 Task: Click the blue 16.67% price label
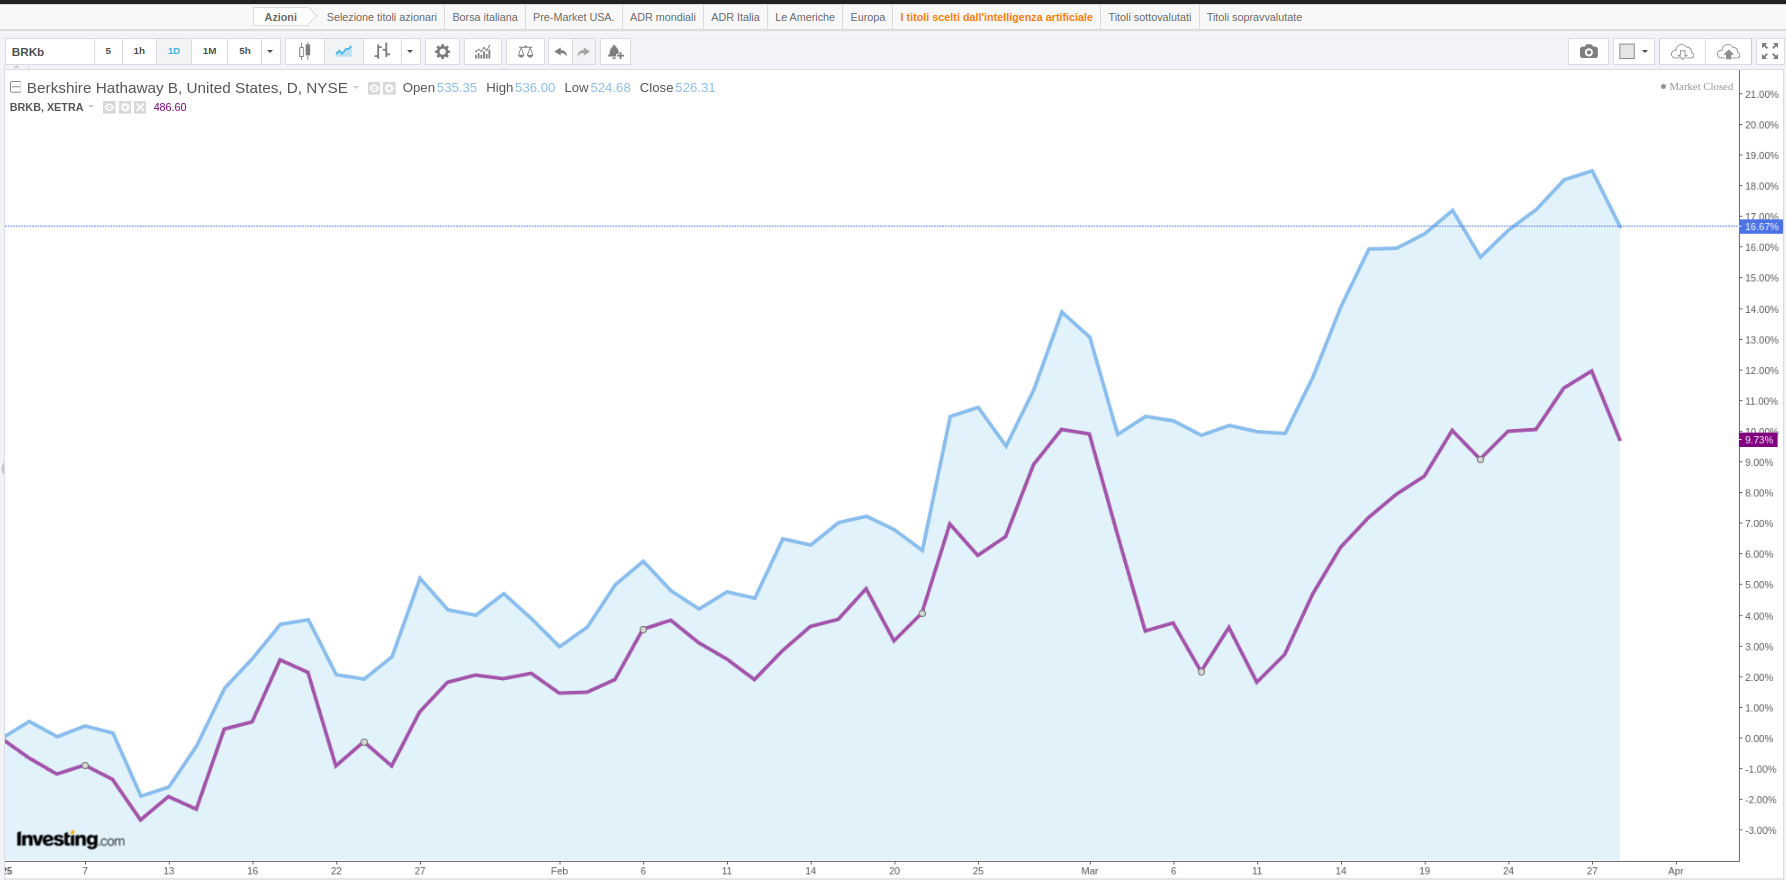pyautogui.click(x=1761, y=227)
